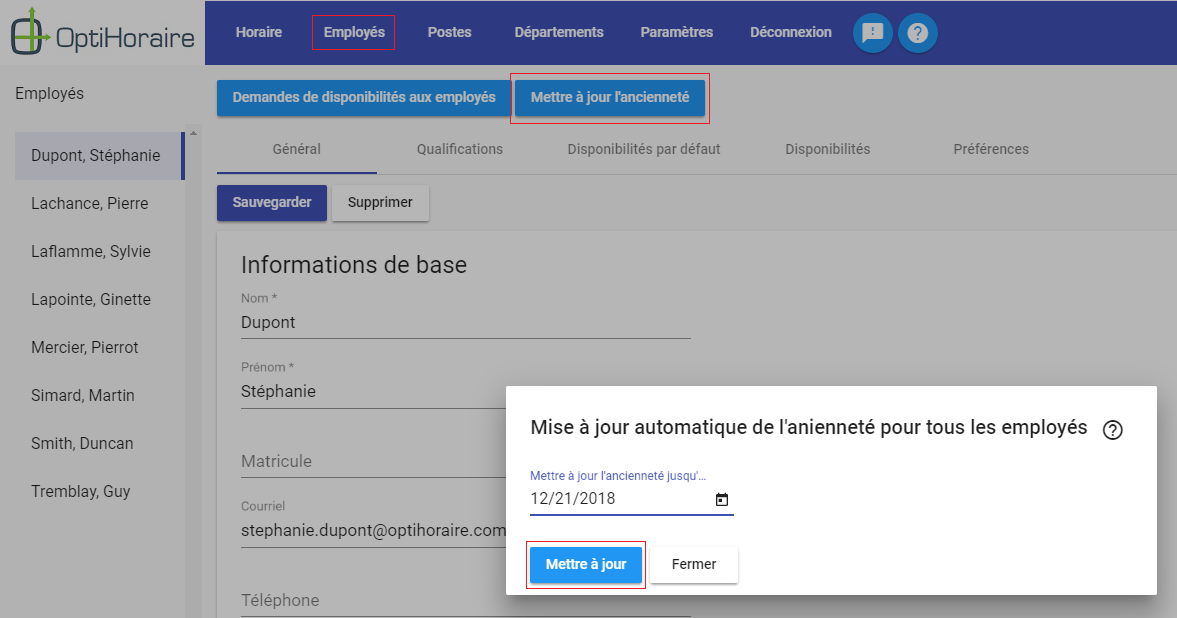
Task: Focus the Prénom field containing Stéphanie
Action: tap(373, 392)
